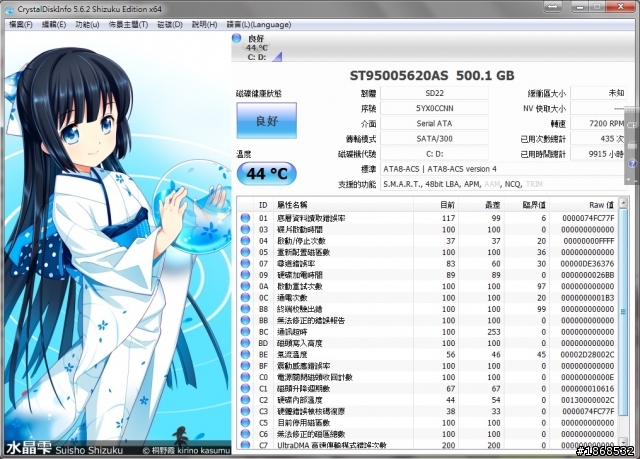Click the serial number field 5YX0CCNN

coord(434,108)
